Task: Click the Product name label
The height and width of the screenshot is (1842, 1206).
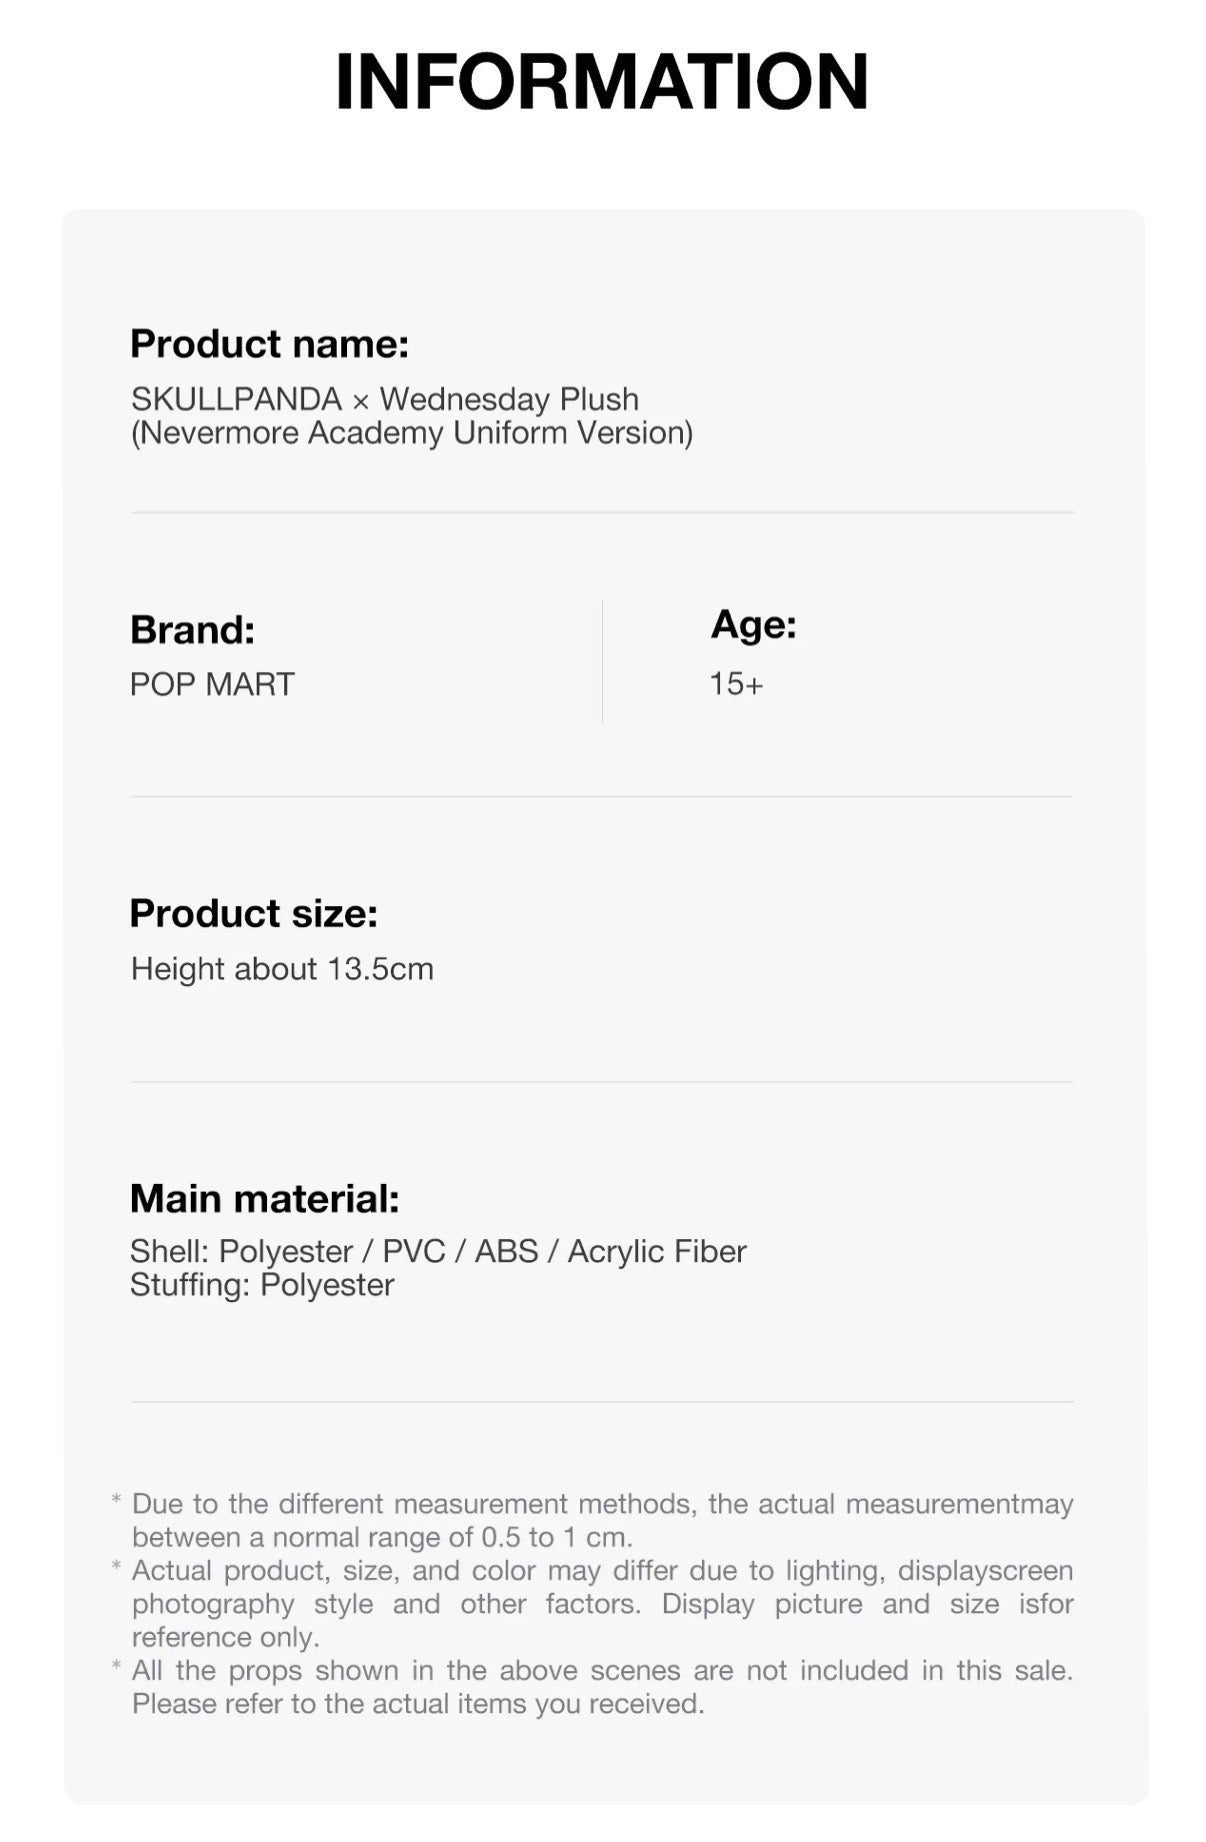Action: coord(269,344)
